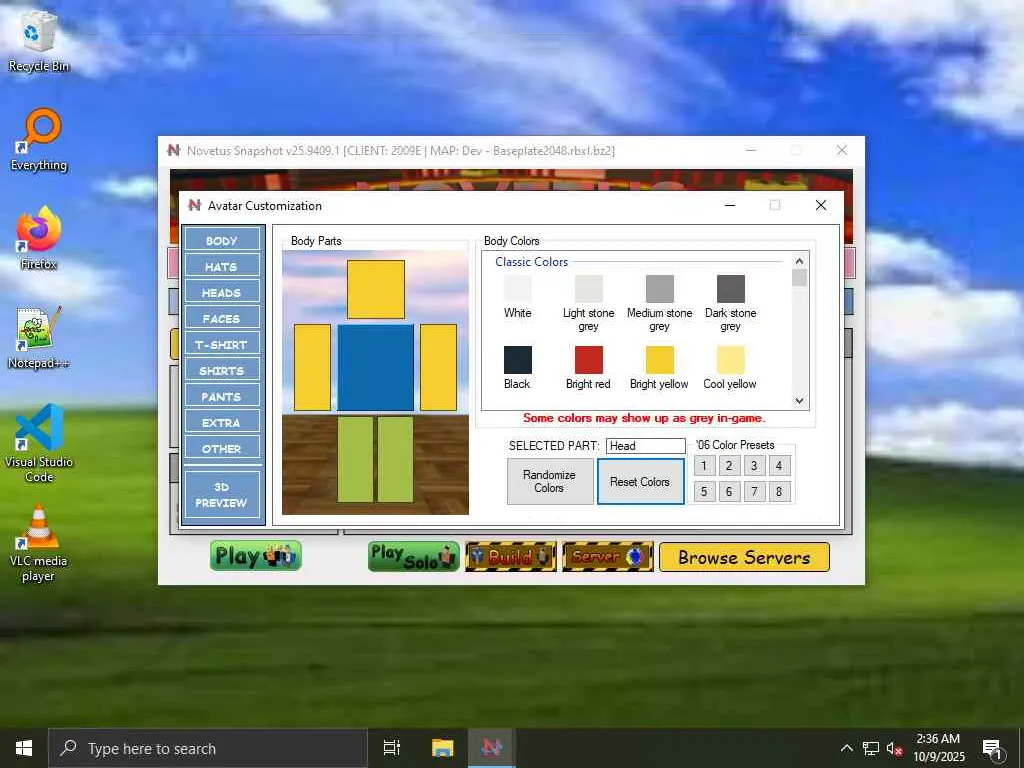Select the avatar left yellow arm

coord(312,368)
